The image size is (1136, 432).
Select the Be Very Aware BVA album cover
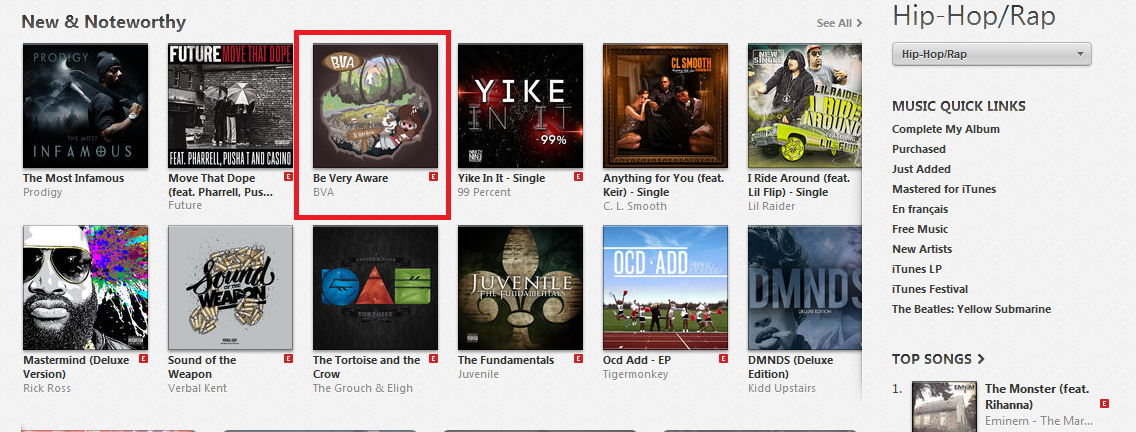(x=375, y=106)
